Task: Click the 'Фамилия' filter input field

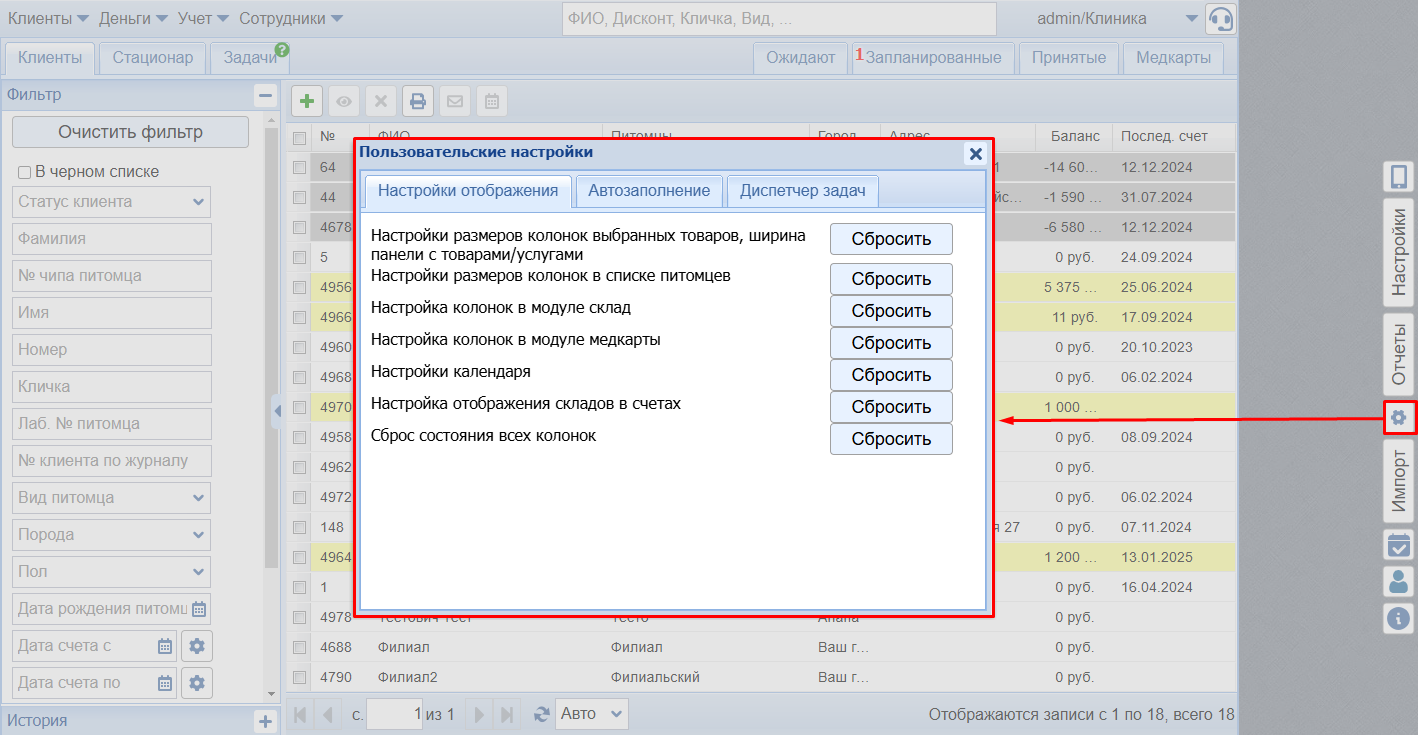Action: tap(112, 239)
